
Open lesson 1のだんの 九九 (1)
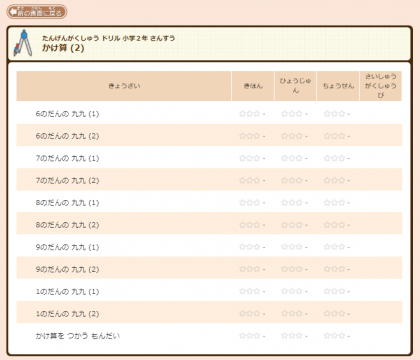coord(67,292)
